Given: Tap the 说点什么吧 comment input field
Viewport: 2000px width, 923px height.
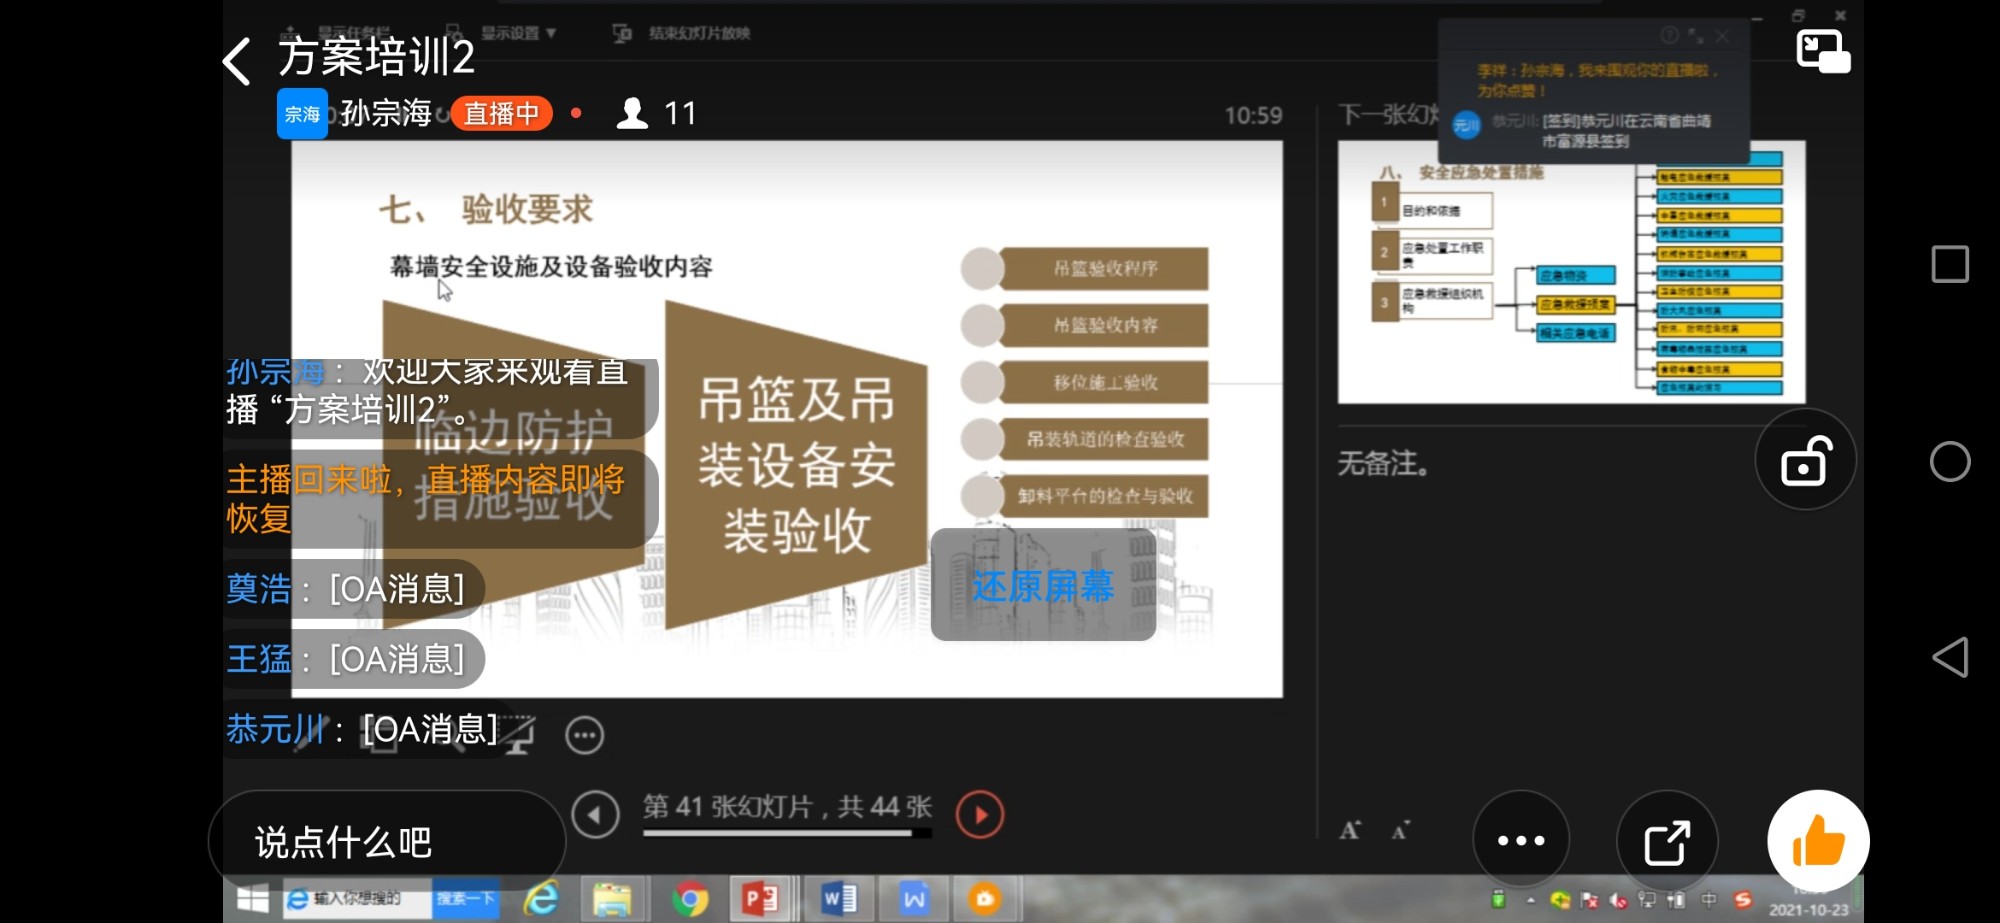Looking at the screenshot, I should 385,842.
